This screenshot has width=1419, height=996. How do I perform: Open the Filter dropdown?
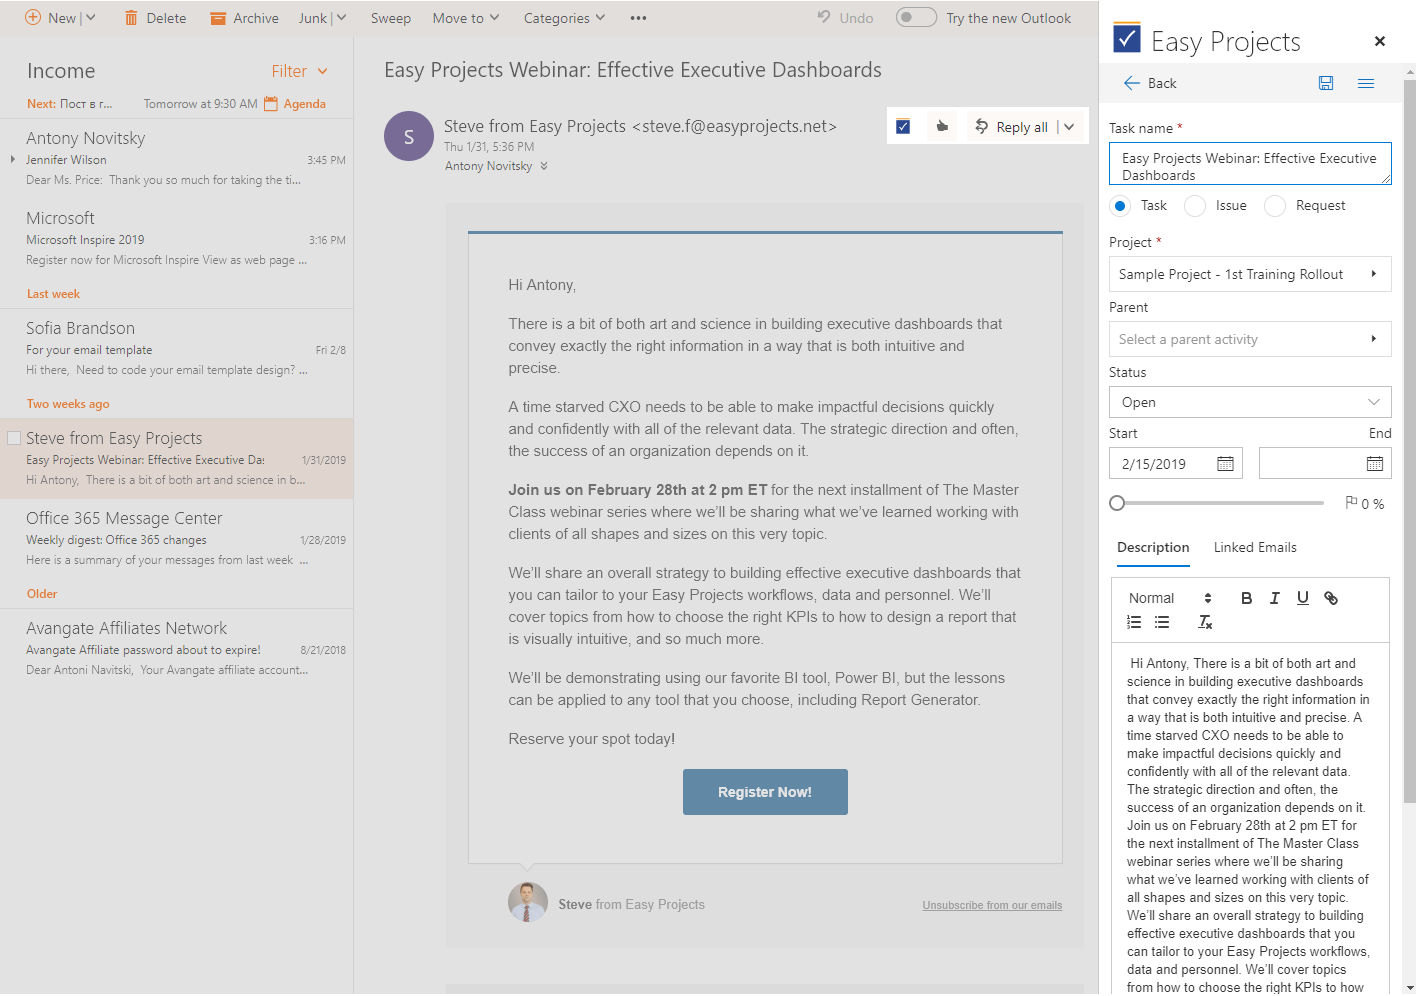coord(300,71)
